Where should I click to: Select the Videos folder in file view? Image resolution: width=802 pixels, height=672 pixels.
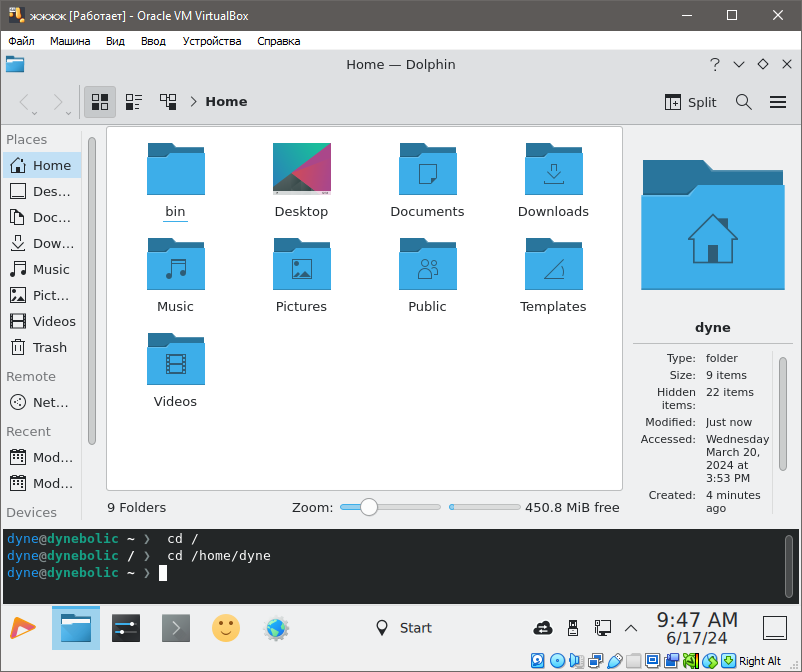click(175, 371)
